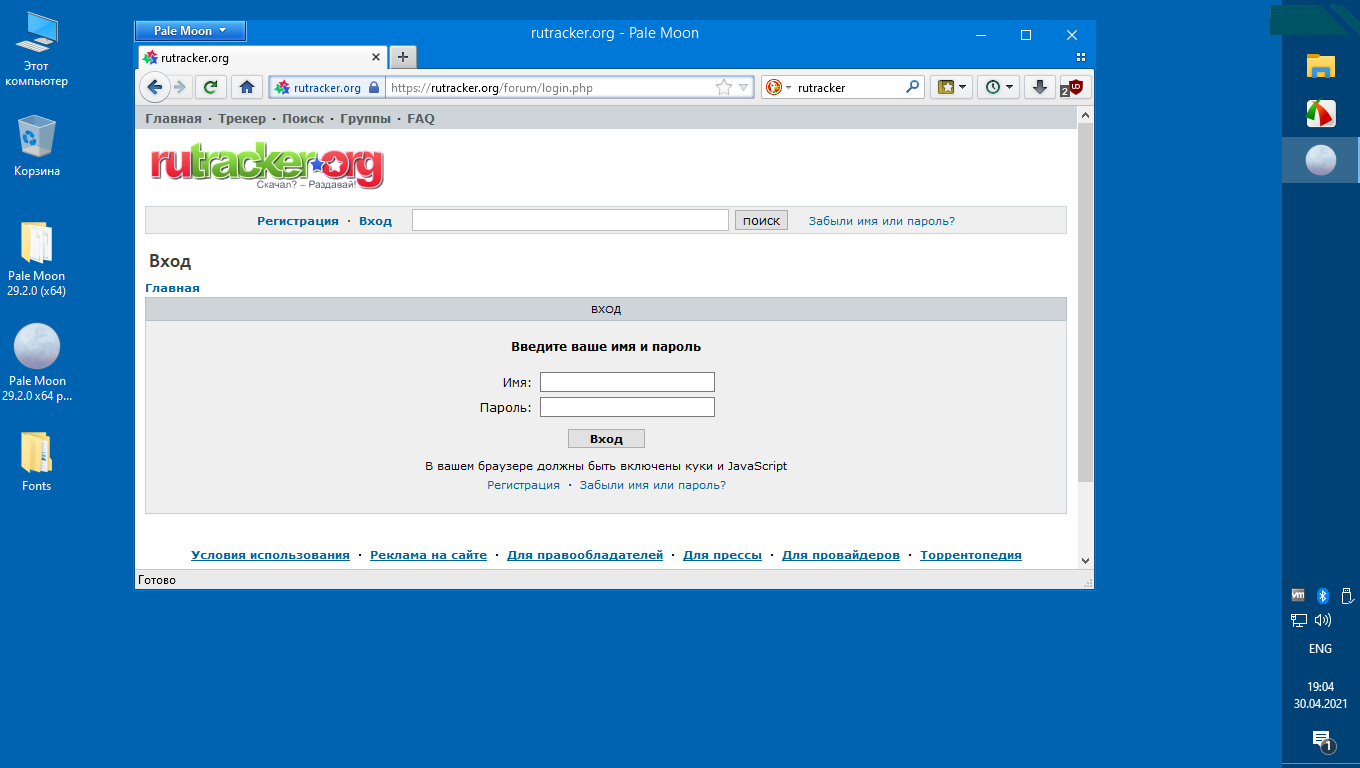Click the VMware tools tray icon
The image size is (1360, 768).
pyautogui.click(x=1298, y=595)
